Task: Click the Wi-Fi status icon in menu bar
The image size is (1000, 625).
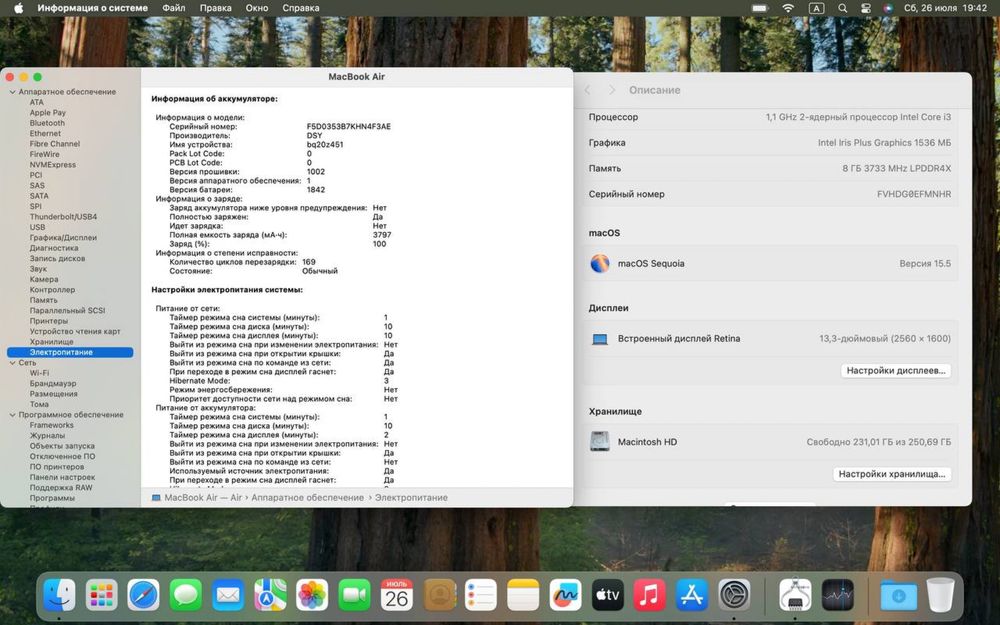Action: pos(788,8)
